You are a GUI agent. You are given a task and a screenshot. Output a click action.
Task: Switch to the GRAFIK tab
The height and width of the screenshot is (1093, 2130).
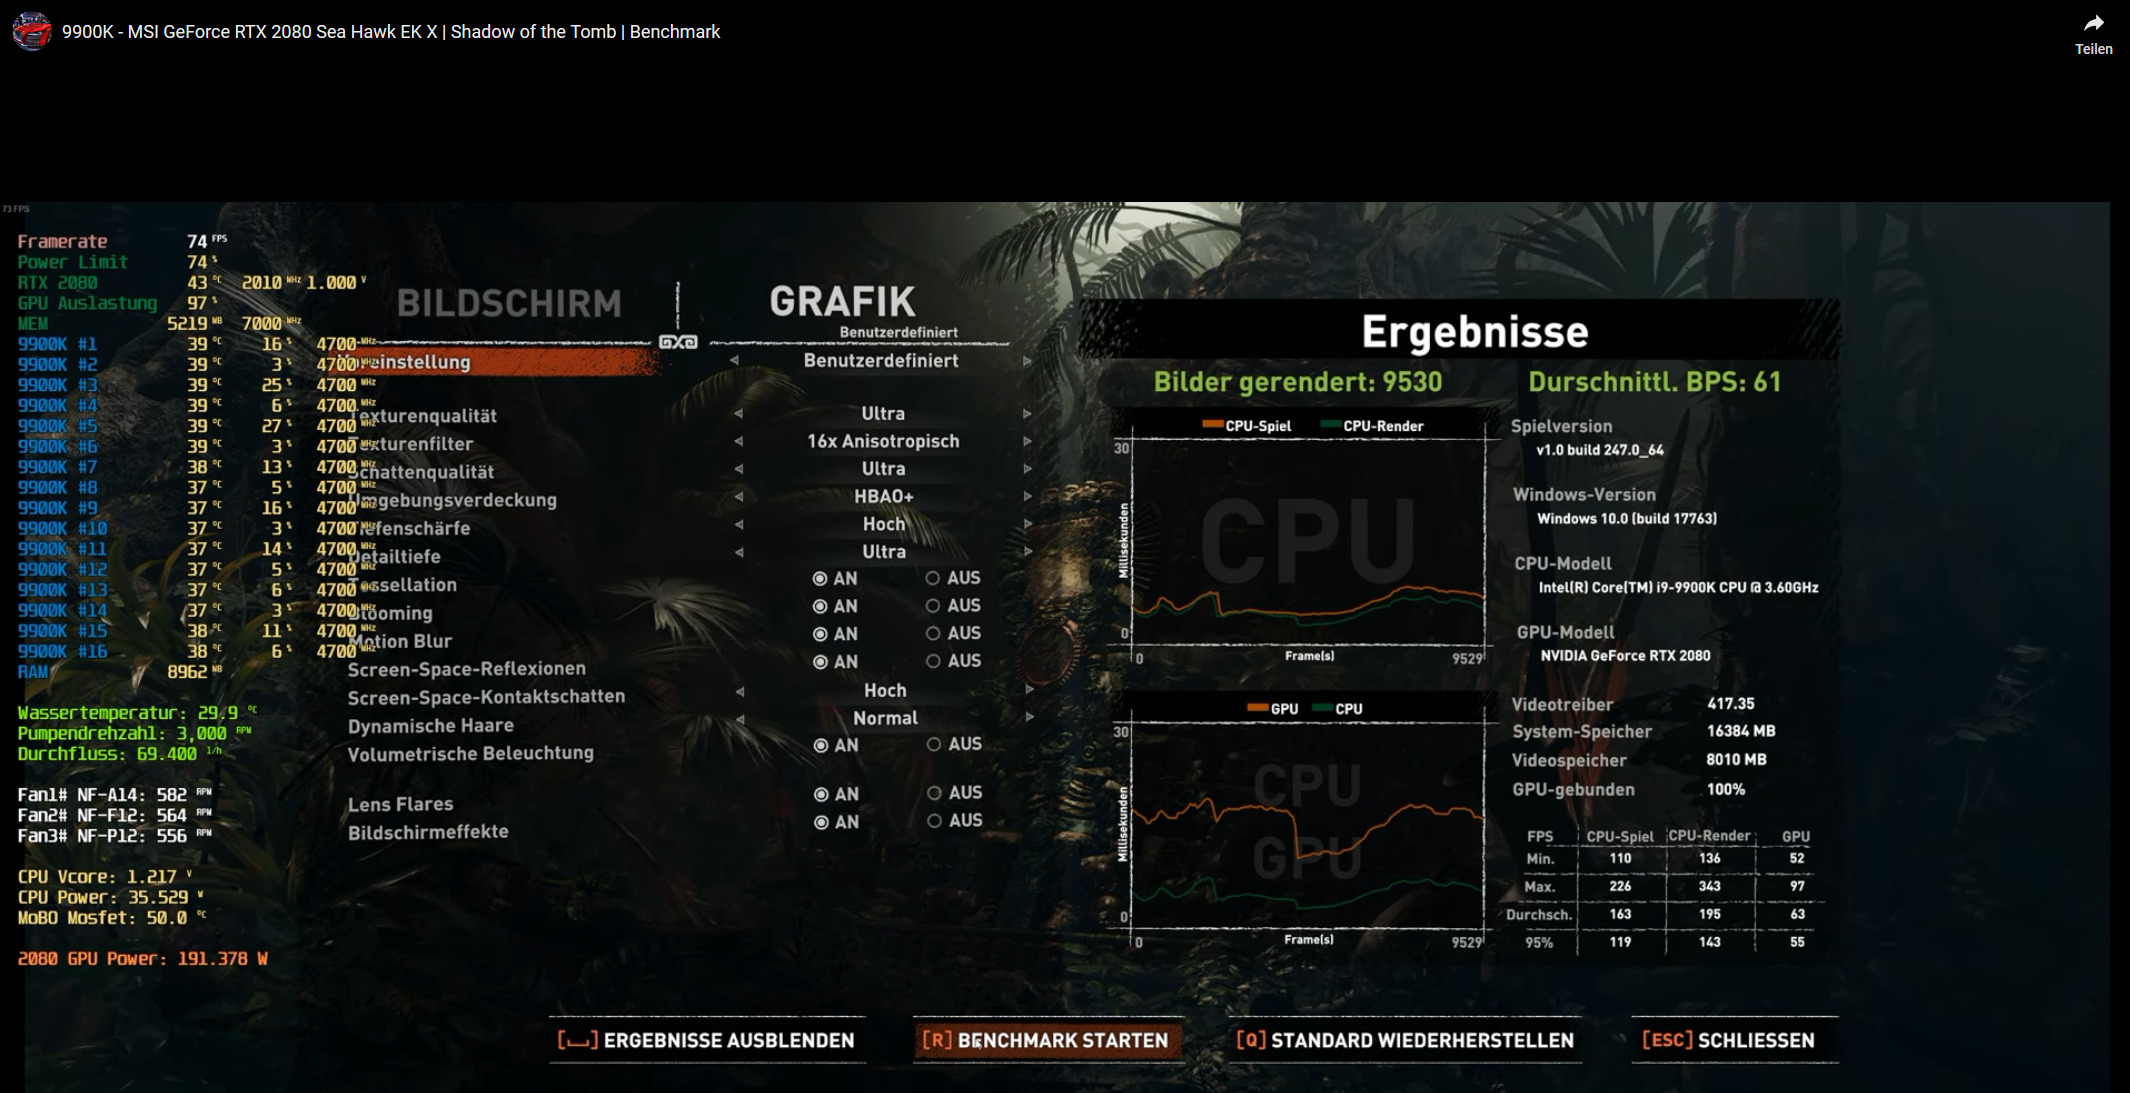click(842, 302)
